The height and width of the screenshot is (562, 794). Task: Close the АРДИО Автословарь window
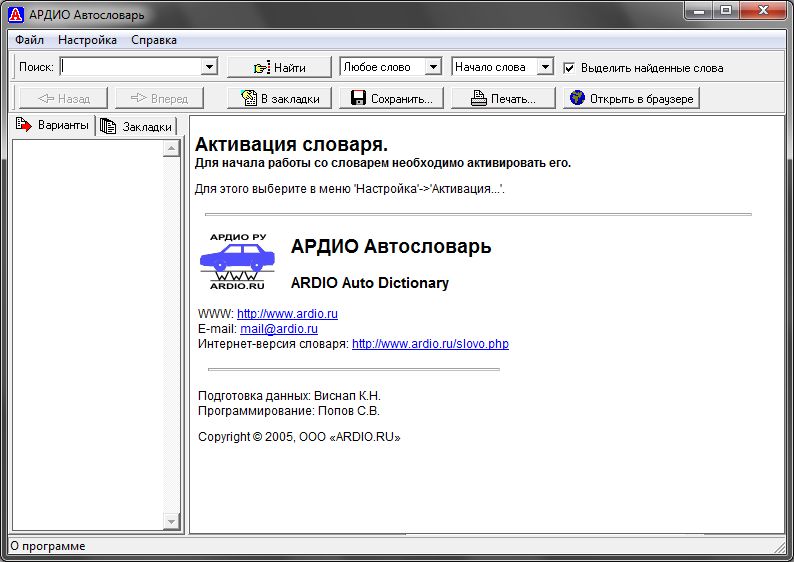click(x=764, y=10)
